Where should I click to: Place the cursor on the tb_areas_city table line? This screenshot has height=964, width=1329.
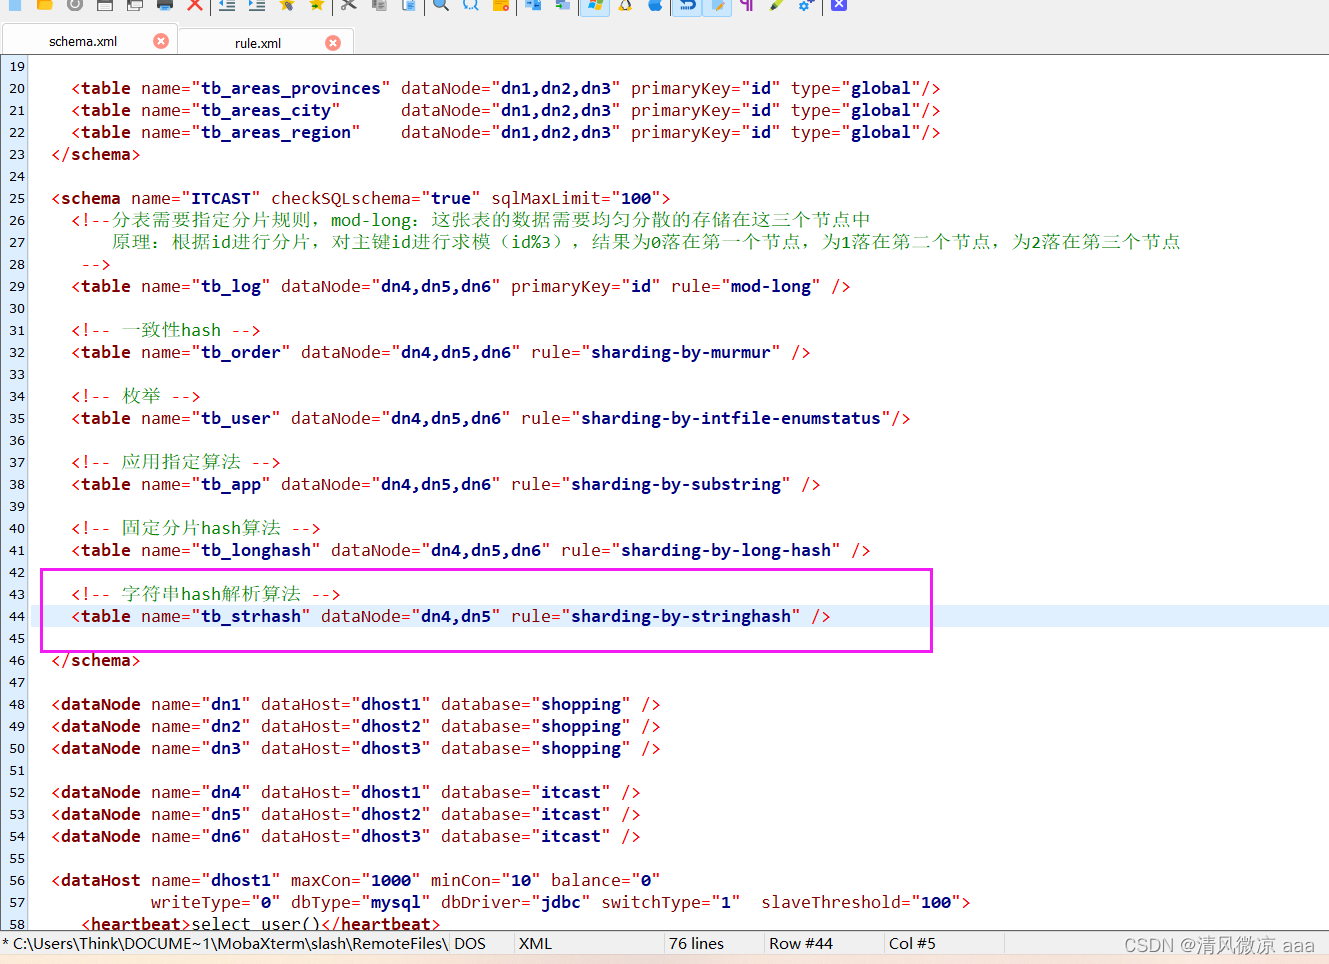[x=505, y=110]
